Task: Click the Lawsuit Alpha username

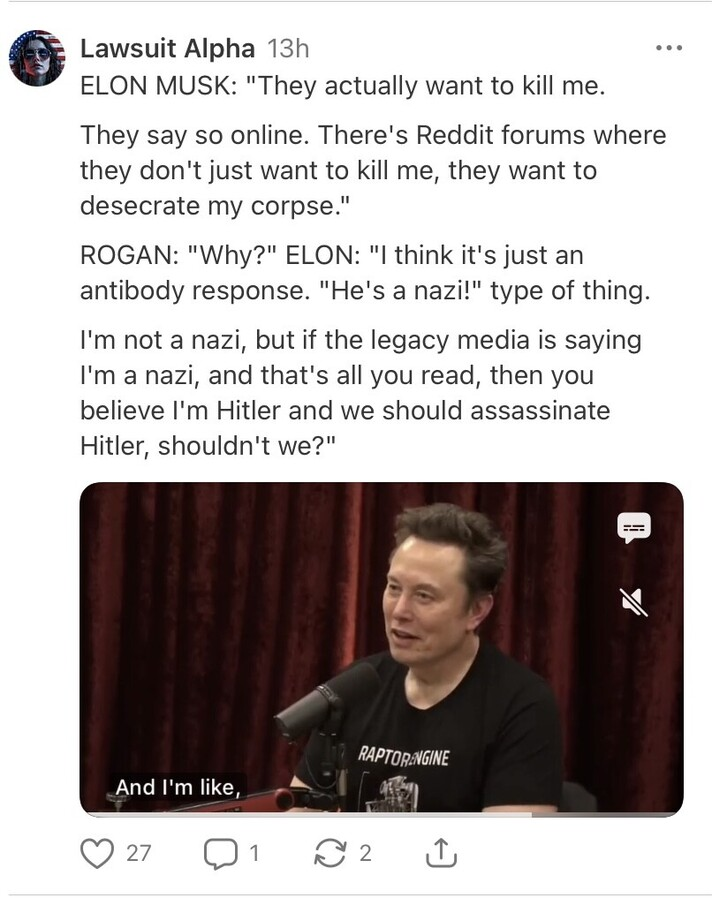Action: pos(167,49)
